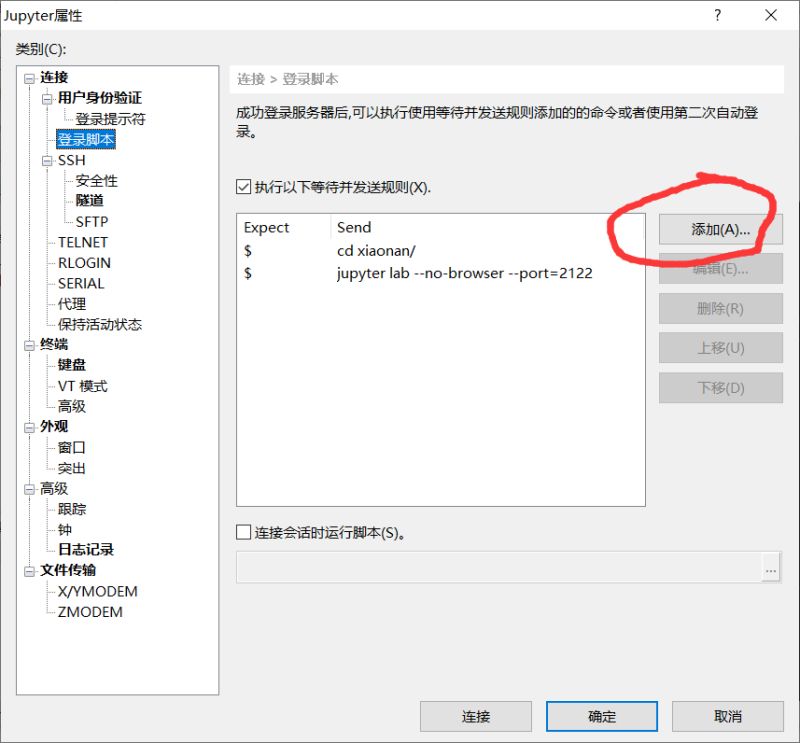Image resolution: width=800 pixels, height=743 pixels.
Task: Select the highlighted 登录脚本 entry
Action: click(x=88, y=139)
